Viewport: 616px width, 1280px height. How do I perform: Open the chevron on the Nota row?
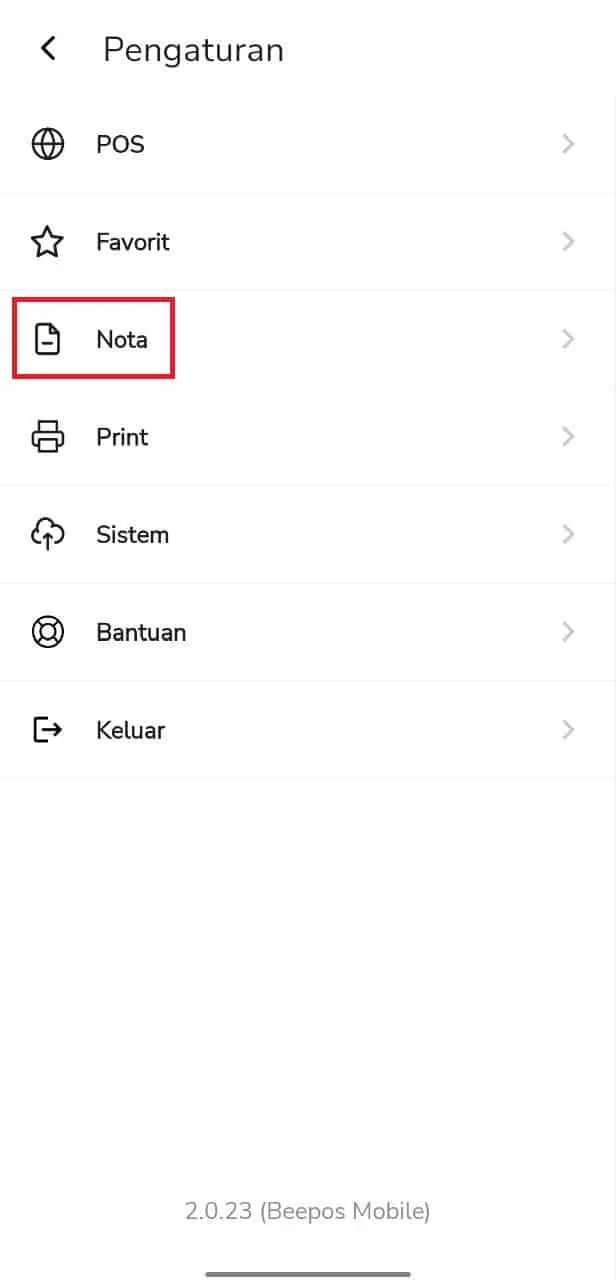tap(568, 340)
